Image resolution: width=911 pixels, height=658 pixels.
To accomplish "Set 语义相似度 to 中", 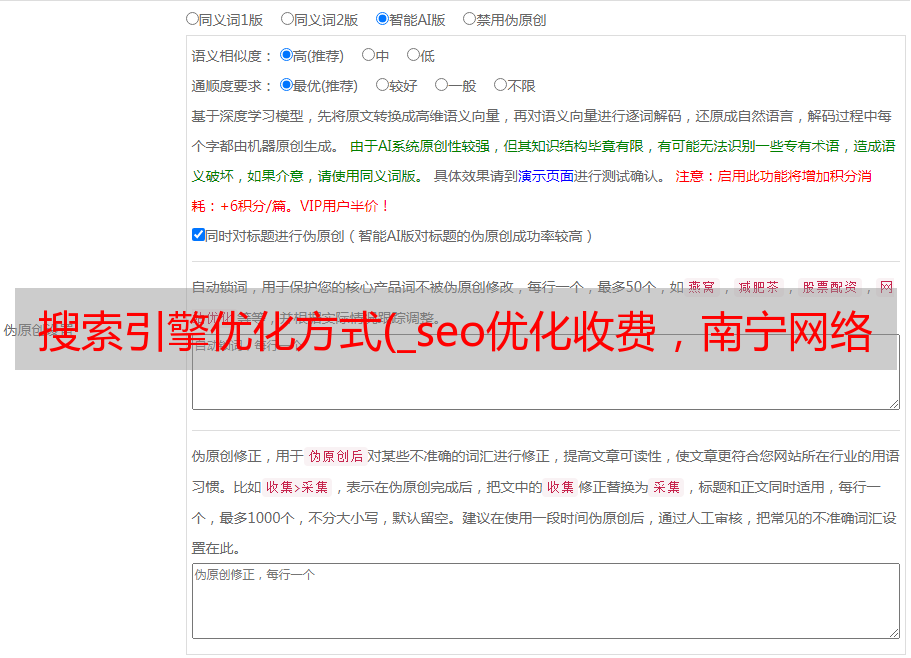I will pyautogui.click(x=368, y=55).
